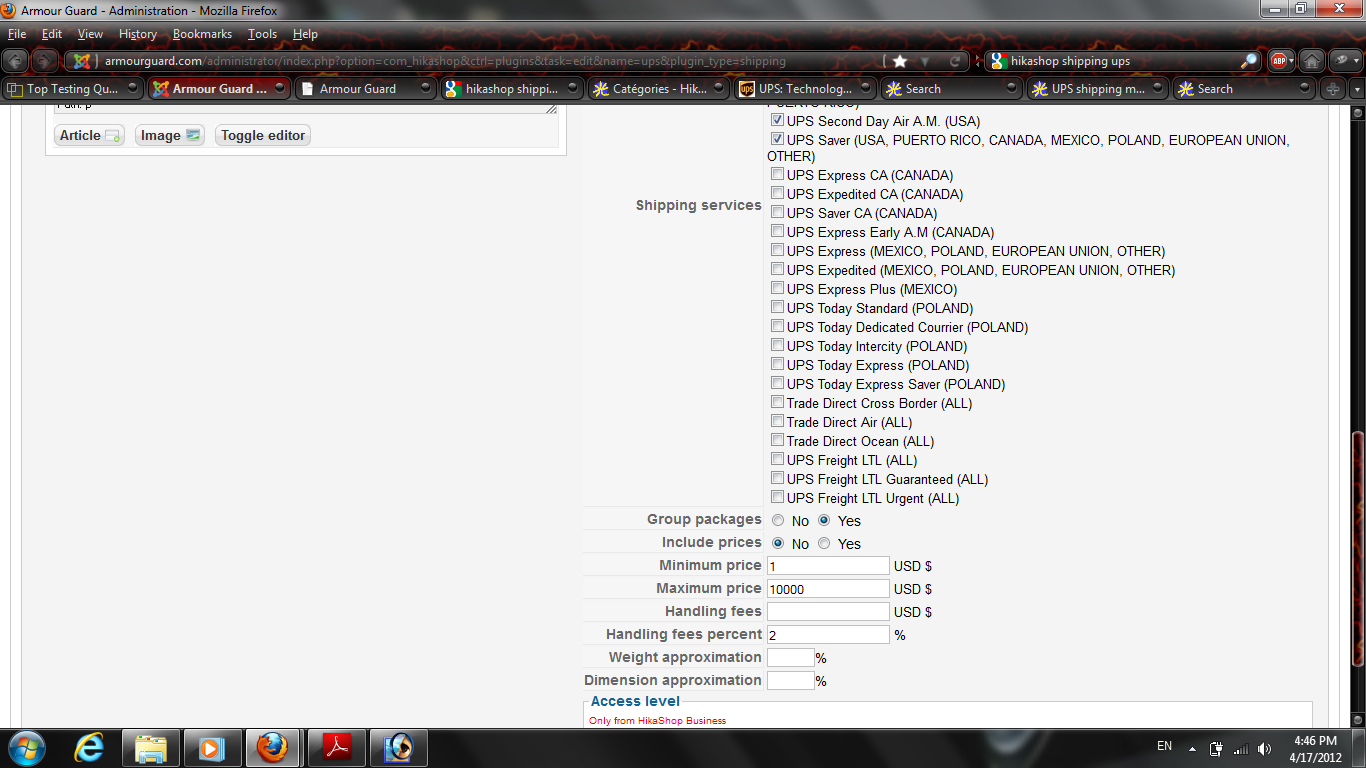The width and height of the screenshot is (1366, 768).
Task: Launch Internet Explorer from the taskbar
Action: [x=90, y=747]
